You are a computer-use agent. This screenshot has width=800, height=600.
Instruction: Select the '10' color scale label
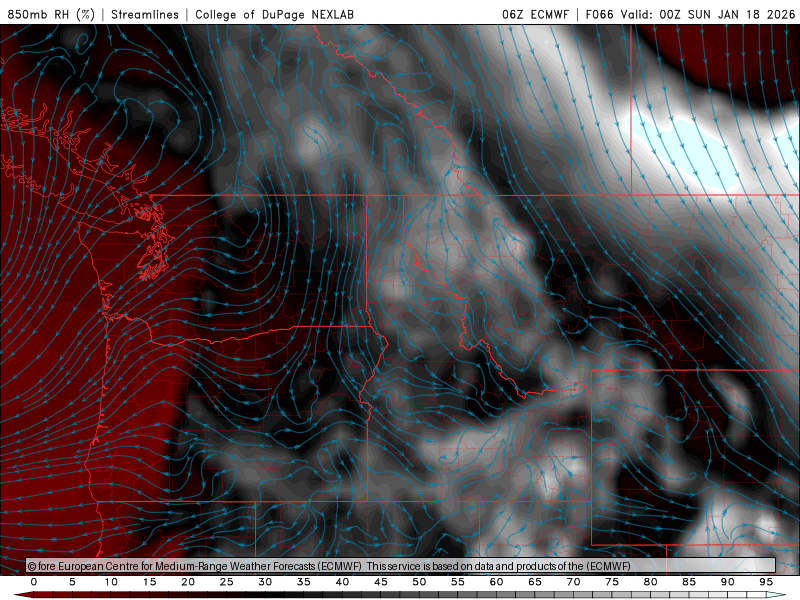pyautogui.click(x=111, y=582)
